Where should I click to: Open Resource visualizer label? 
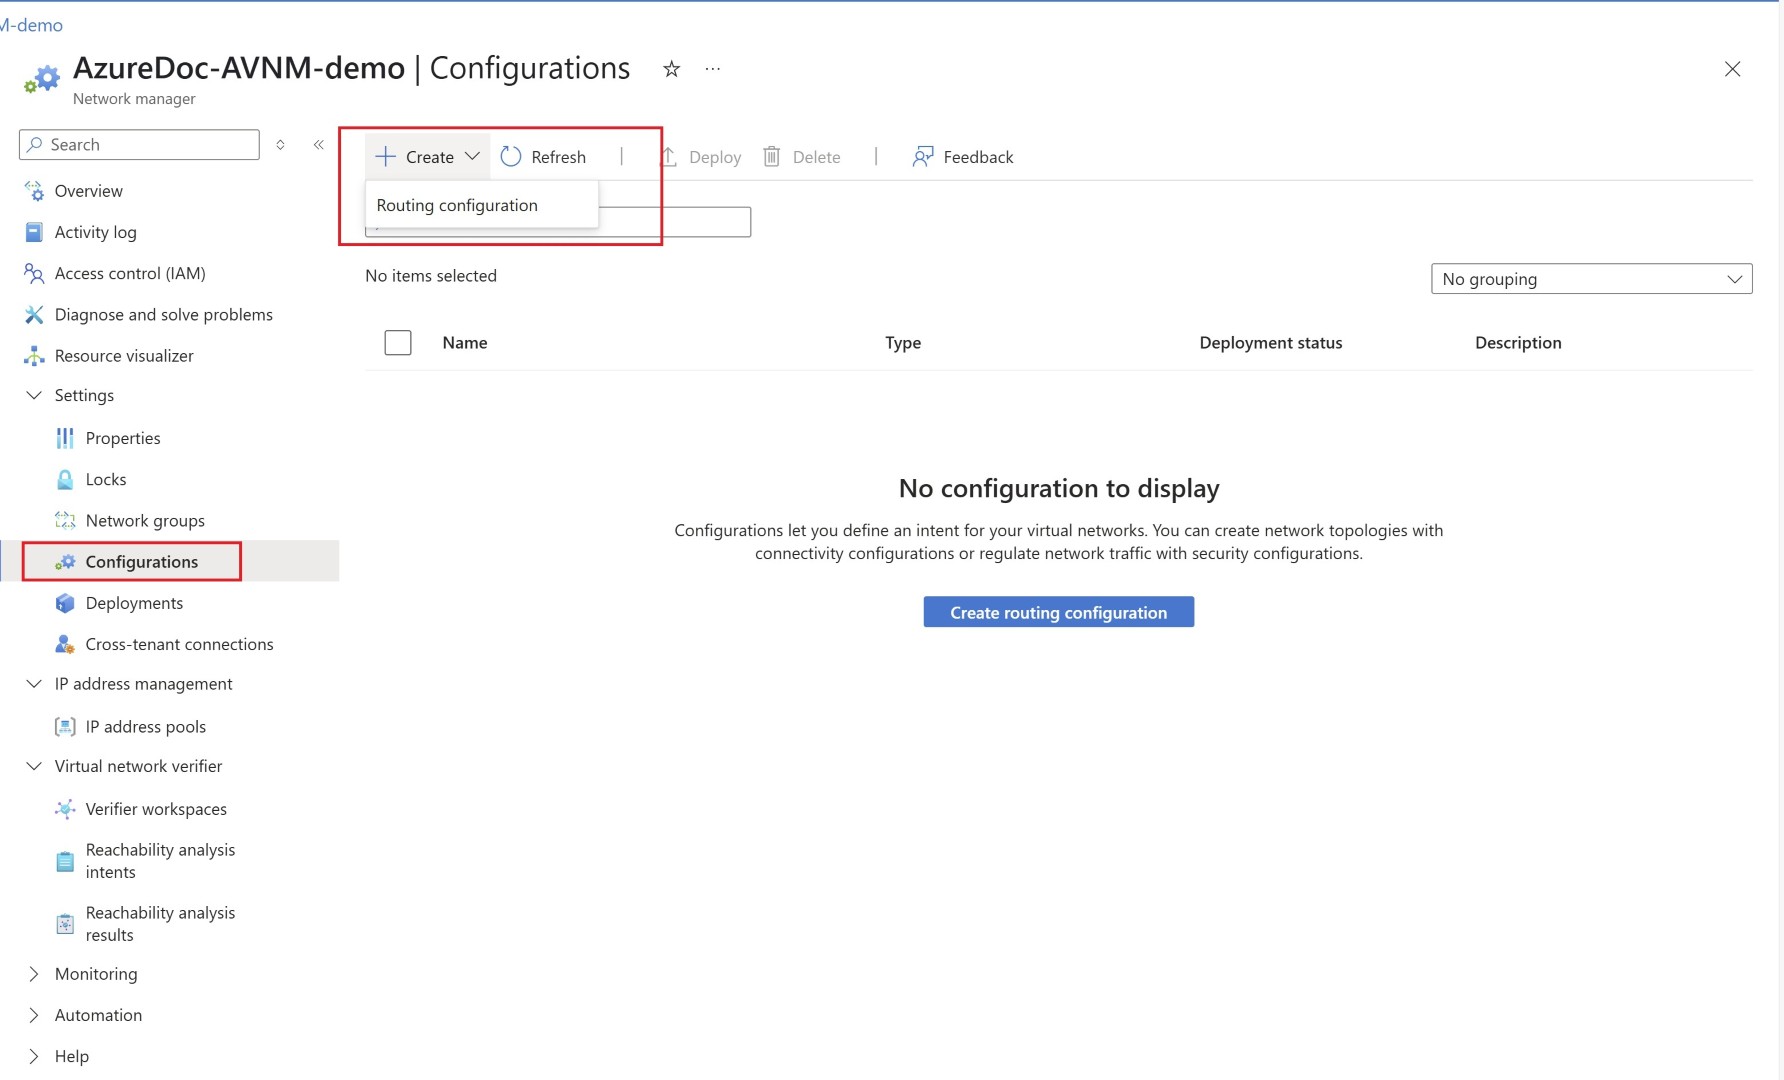click(124, 356)
